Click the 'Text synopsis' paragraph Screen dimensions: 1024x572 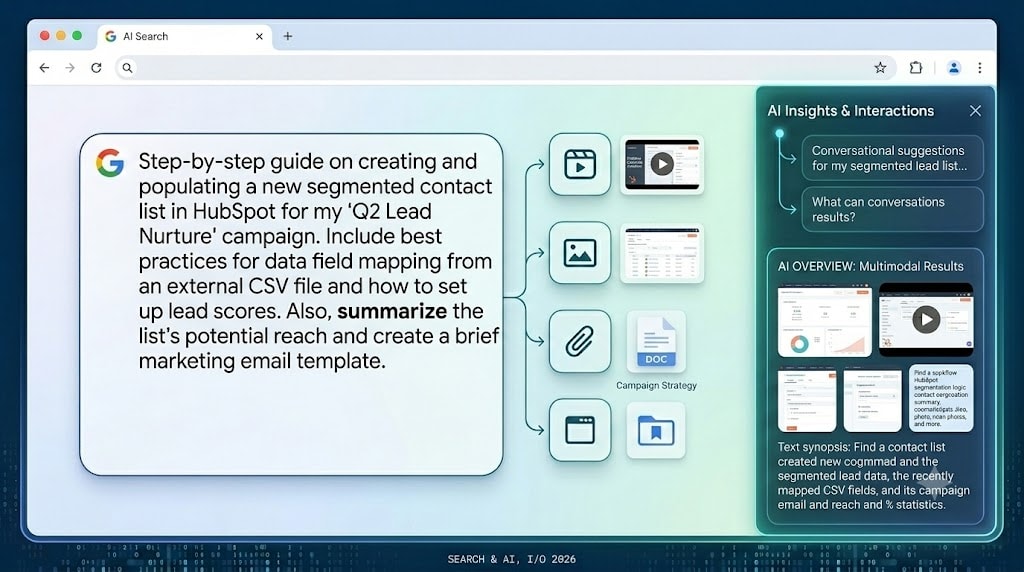point(874,476)
